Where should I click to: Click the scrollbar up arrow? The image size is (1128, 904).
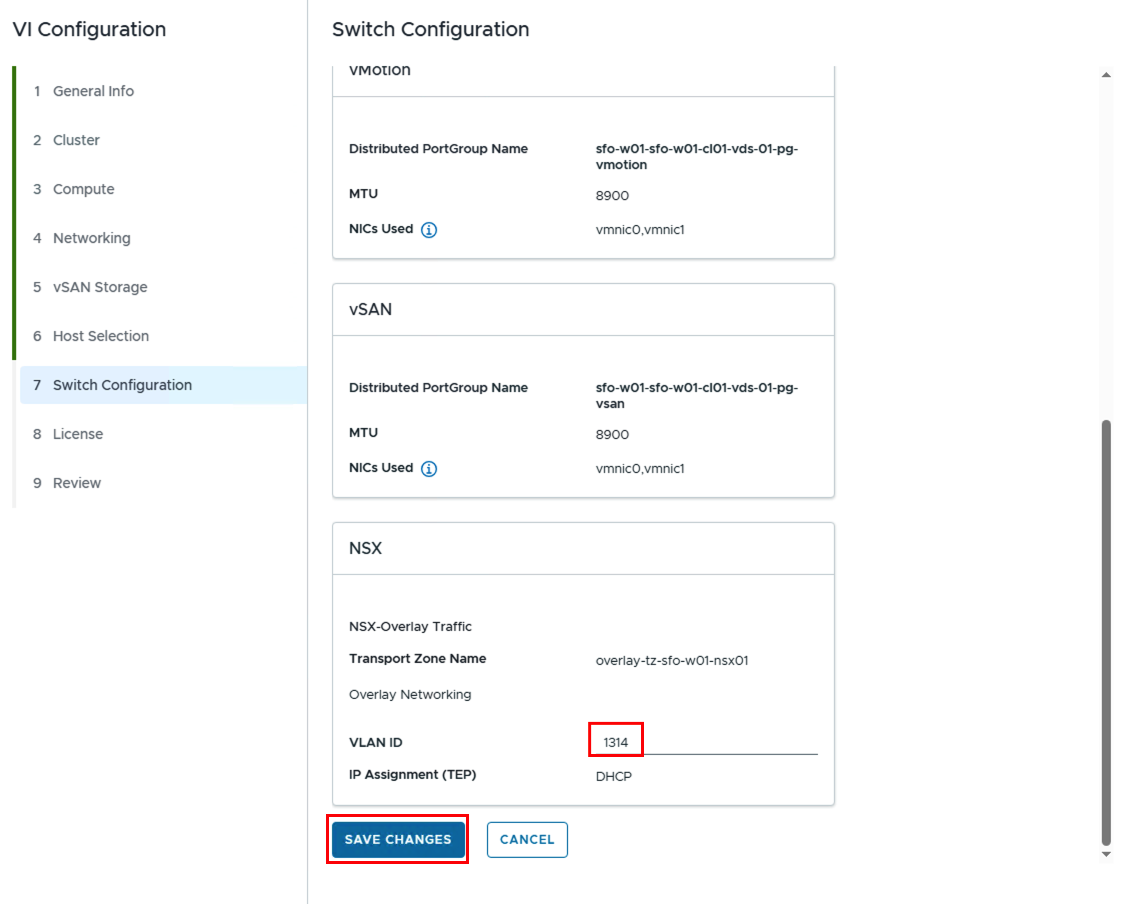point(1106,75)
